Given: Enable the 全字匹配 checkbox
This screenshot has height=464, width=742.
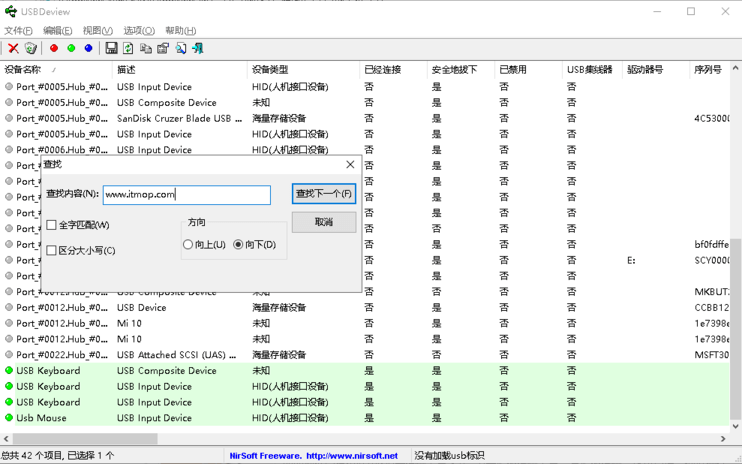Looking at the screenshot, I should click(52, 225).
